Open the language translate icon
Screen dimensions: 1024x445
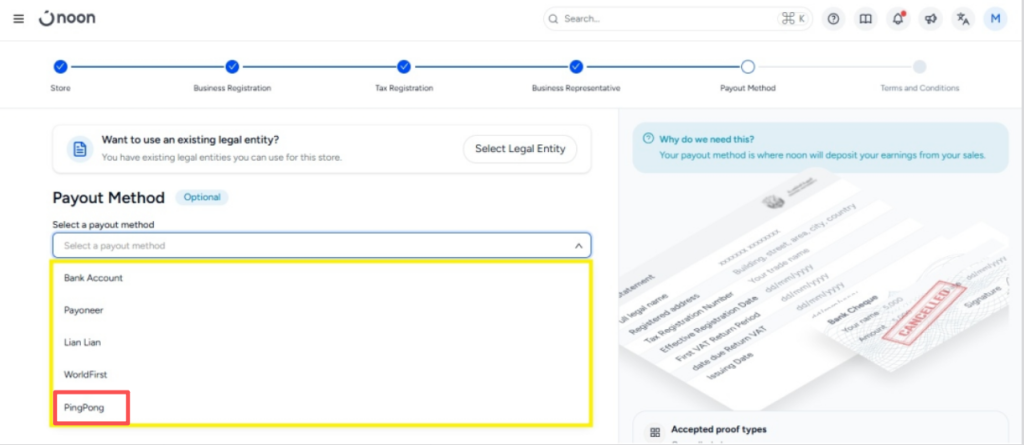point(963,19)
